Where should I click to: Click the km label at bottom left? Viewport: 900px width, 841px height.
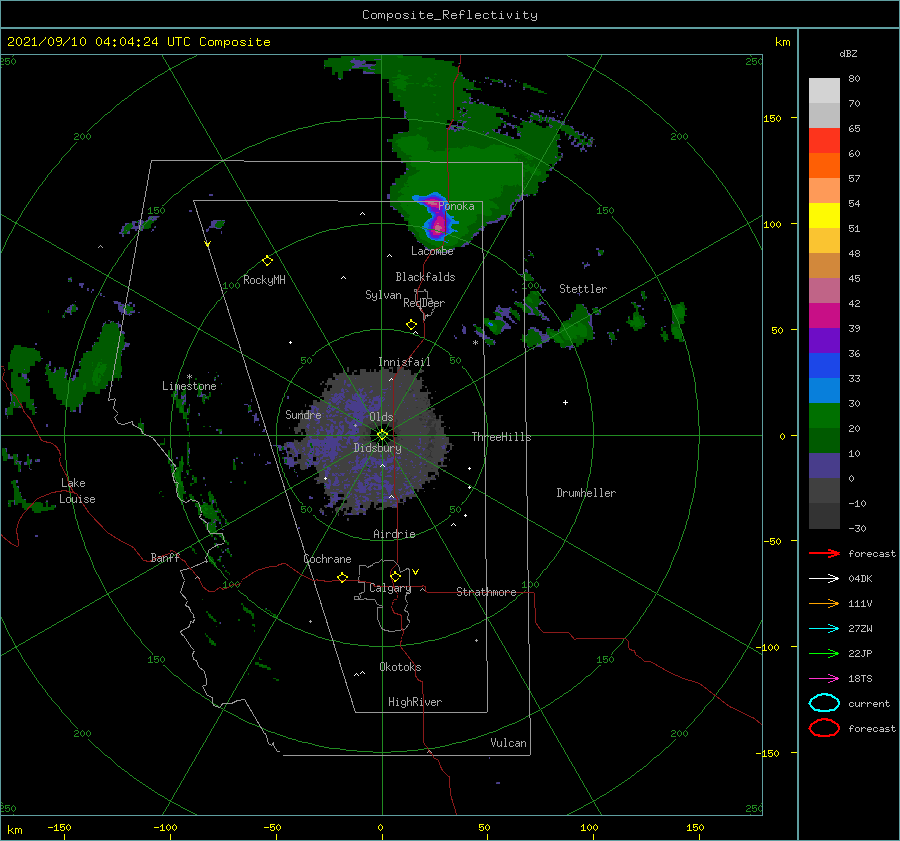tap(14, 830)
